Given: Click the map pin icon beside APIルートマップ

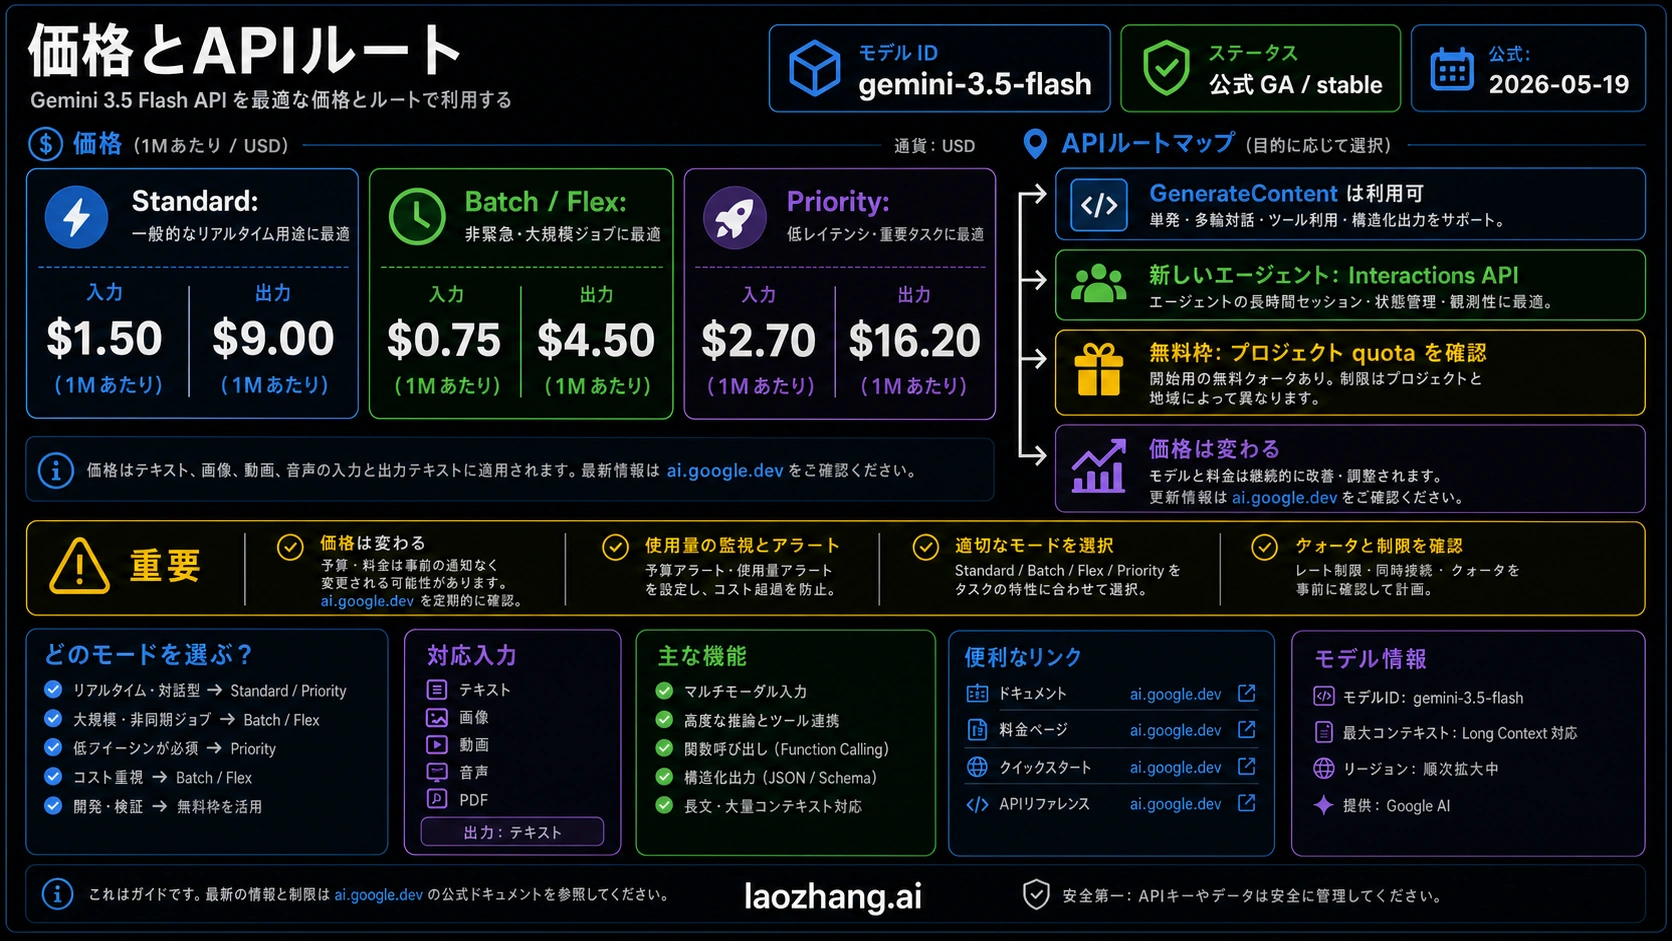Looking at the screenshot, I should click(1036, 144).
